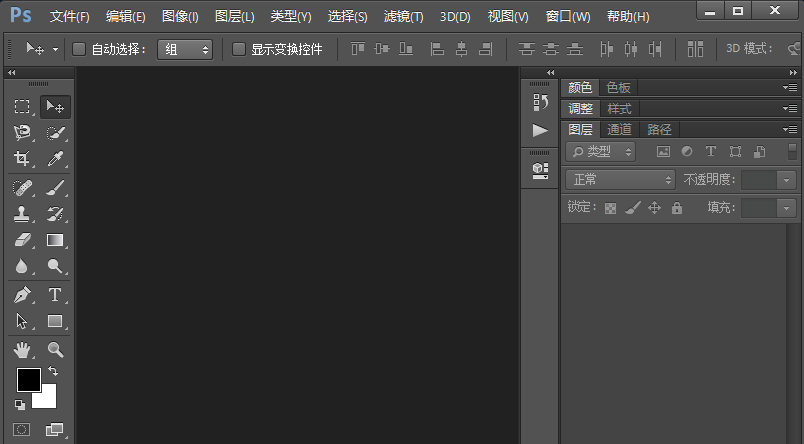
Task: Toggle Quick Mask mode
Action: 22,429
